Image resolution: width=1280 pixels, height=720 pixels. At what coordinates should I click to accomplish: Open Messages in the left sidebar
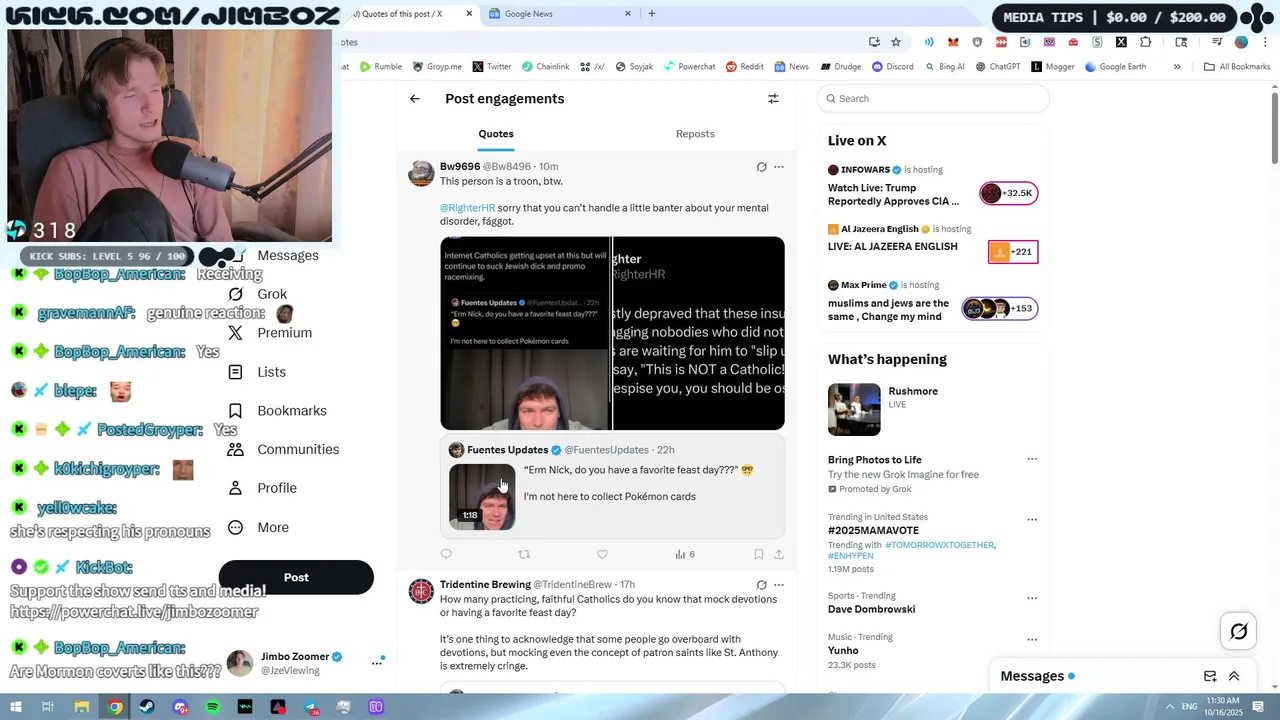[288, 255]
